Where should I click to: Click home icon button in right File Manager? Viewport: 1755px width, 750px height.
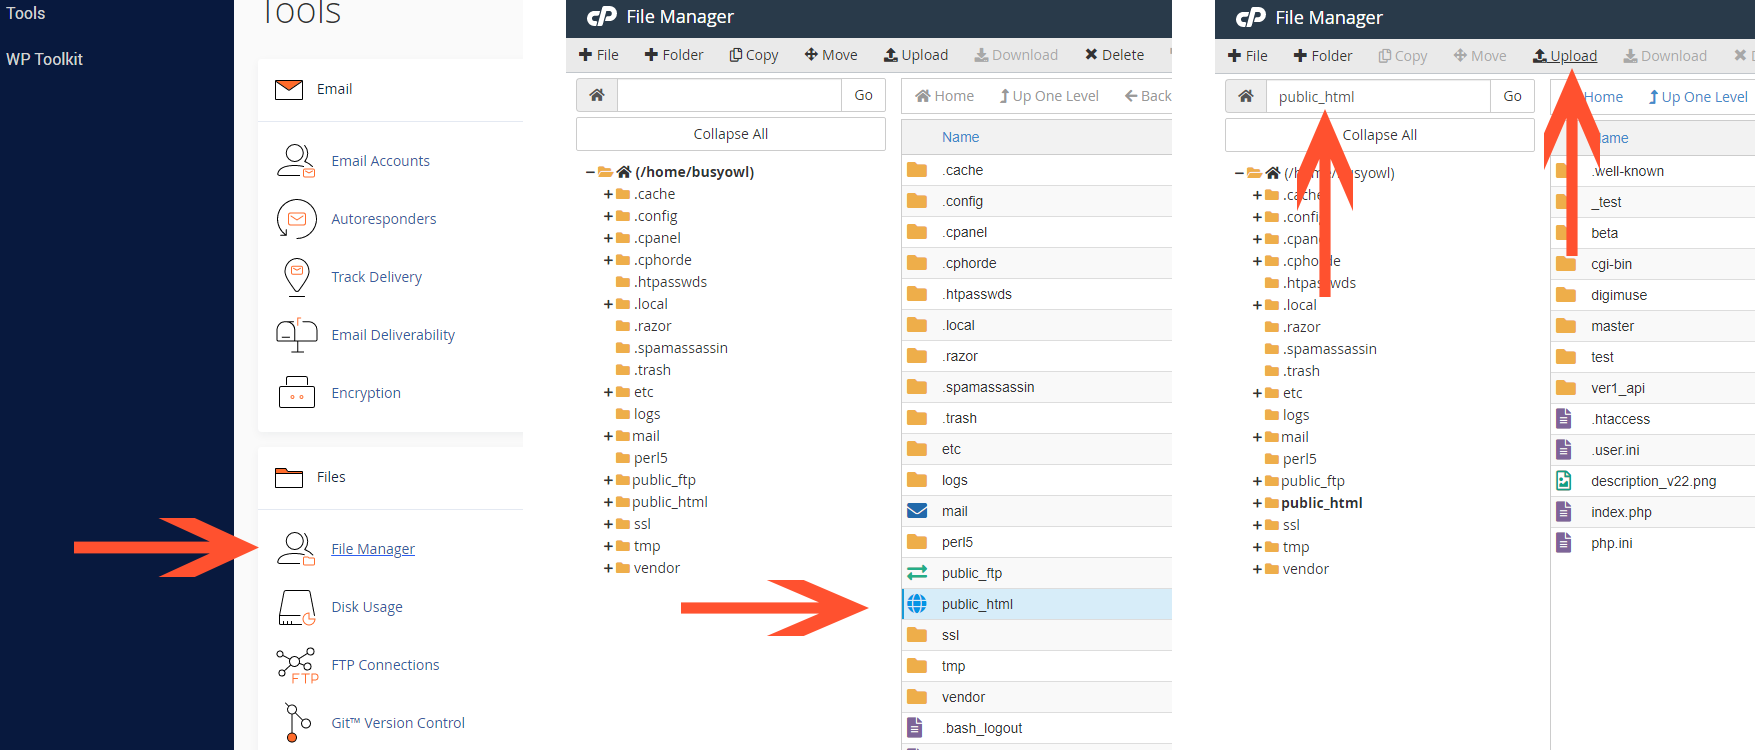pos(1246,96)
